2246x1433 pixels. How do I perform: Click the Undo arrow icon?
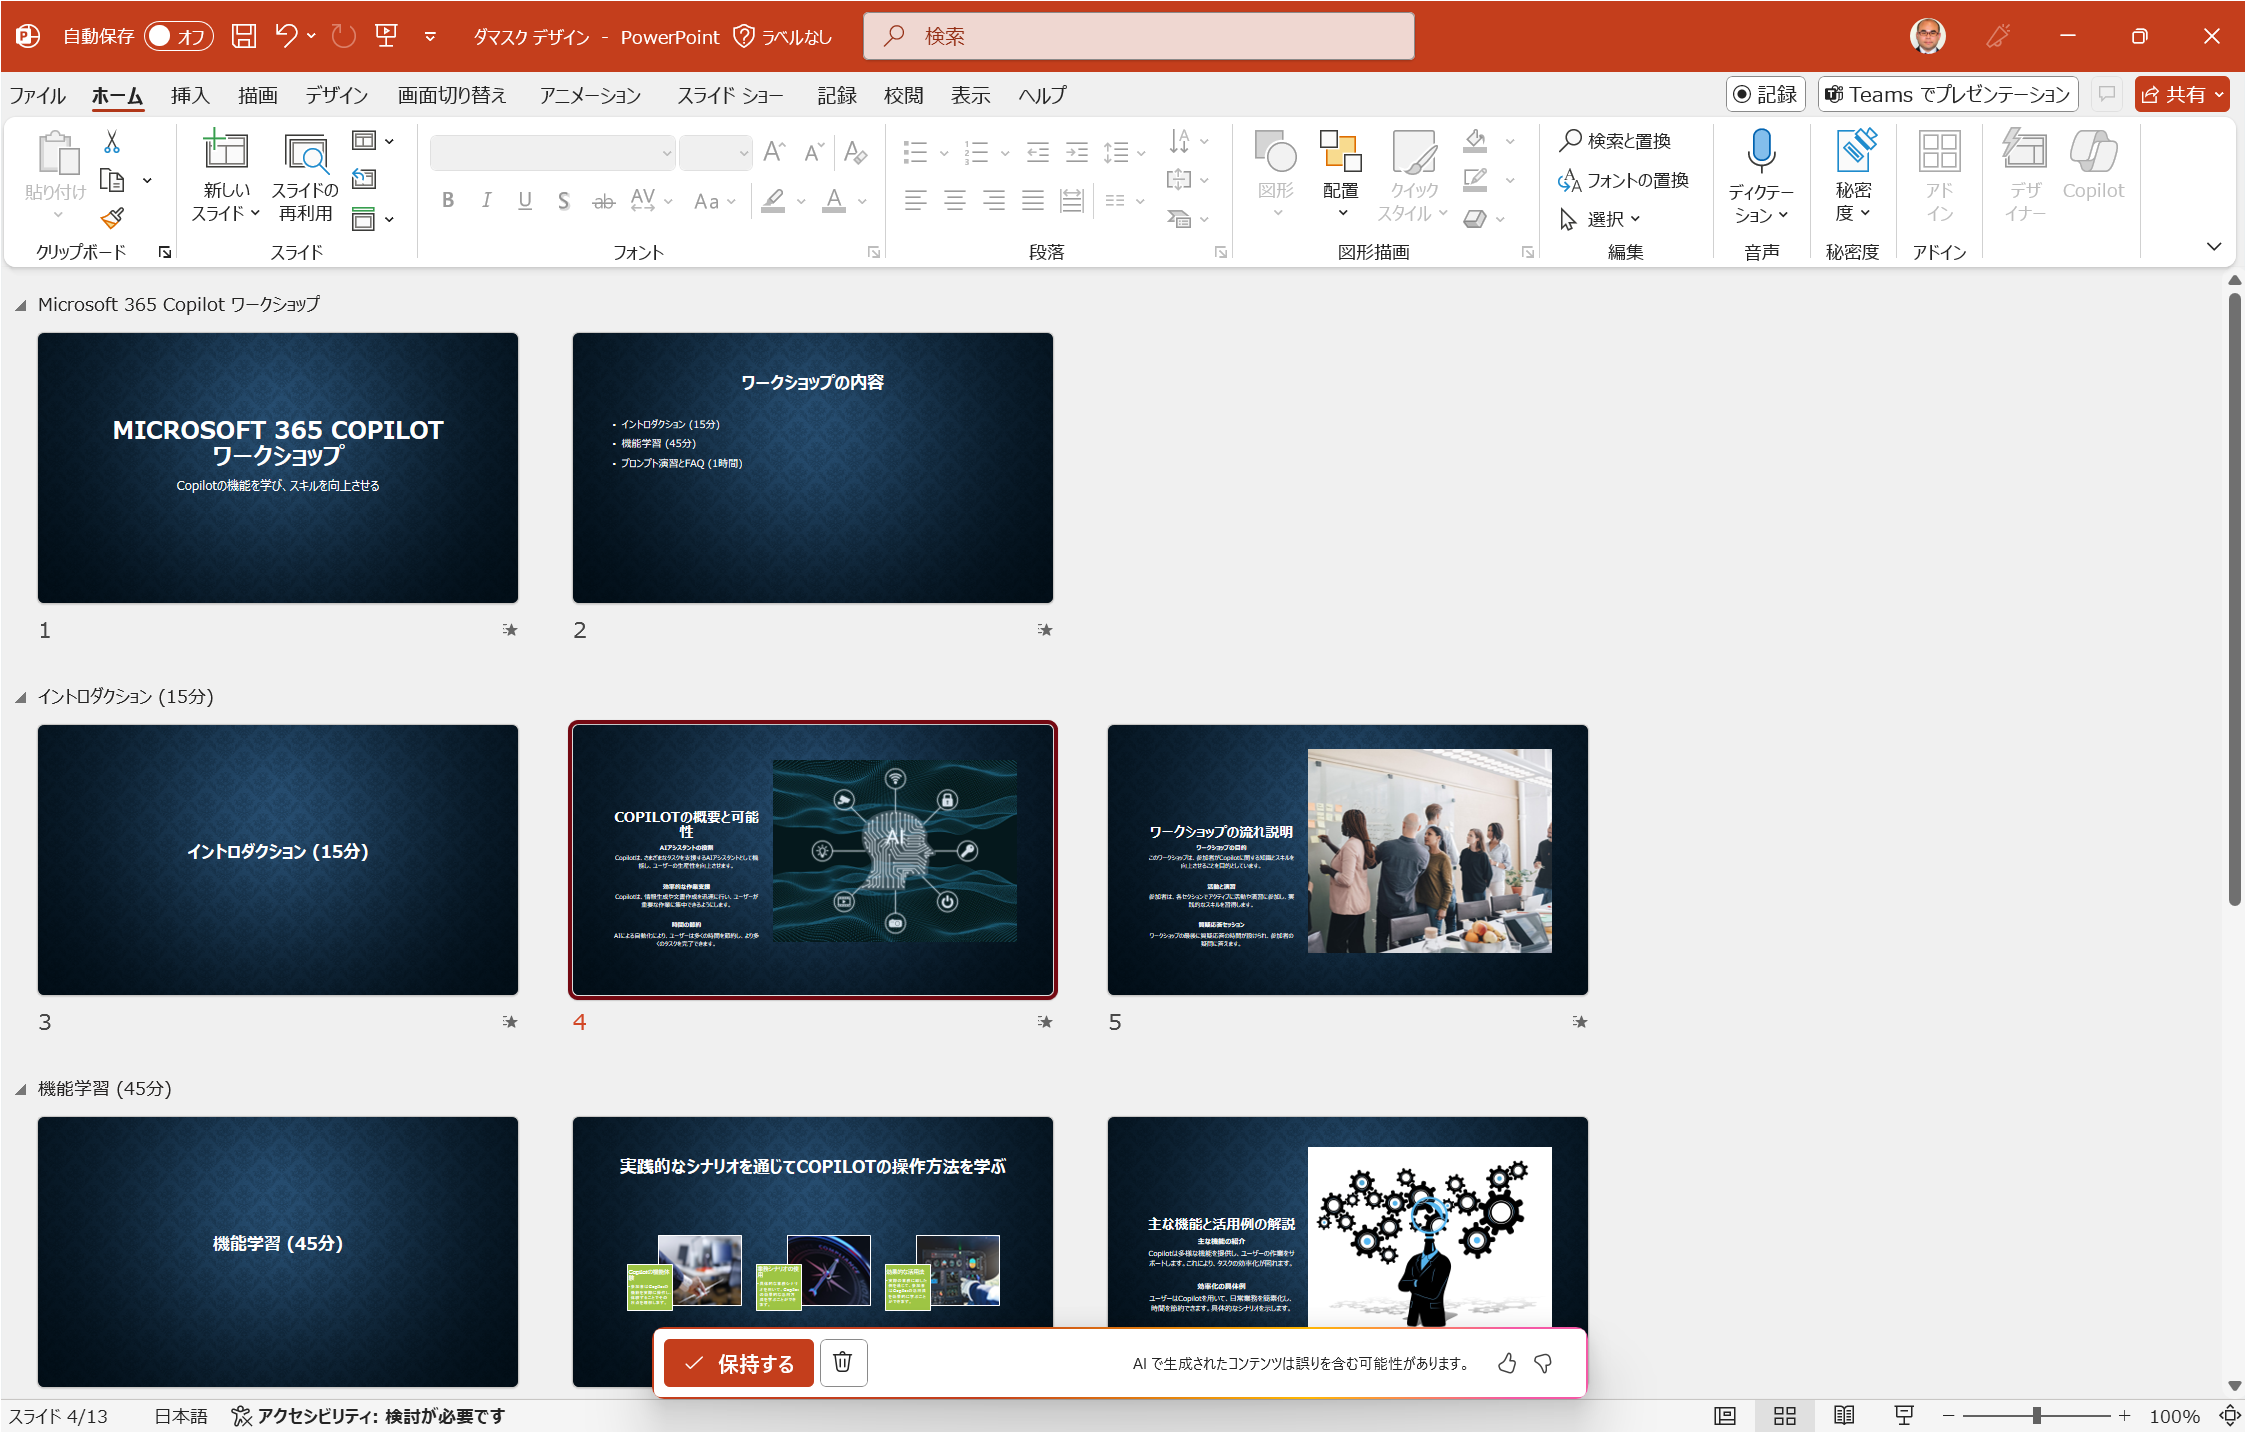pos(286,37)
